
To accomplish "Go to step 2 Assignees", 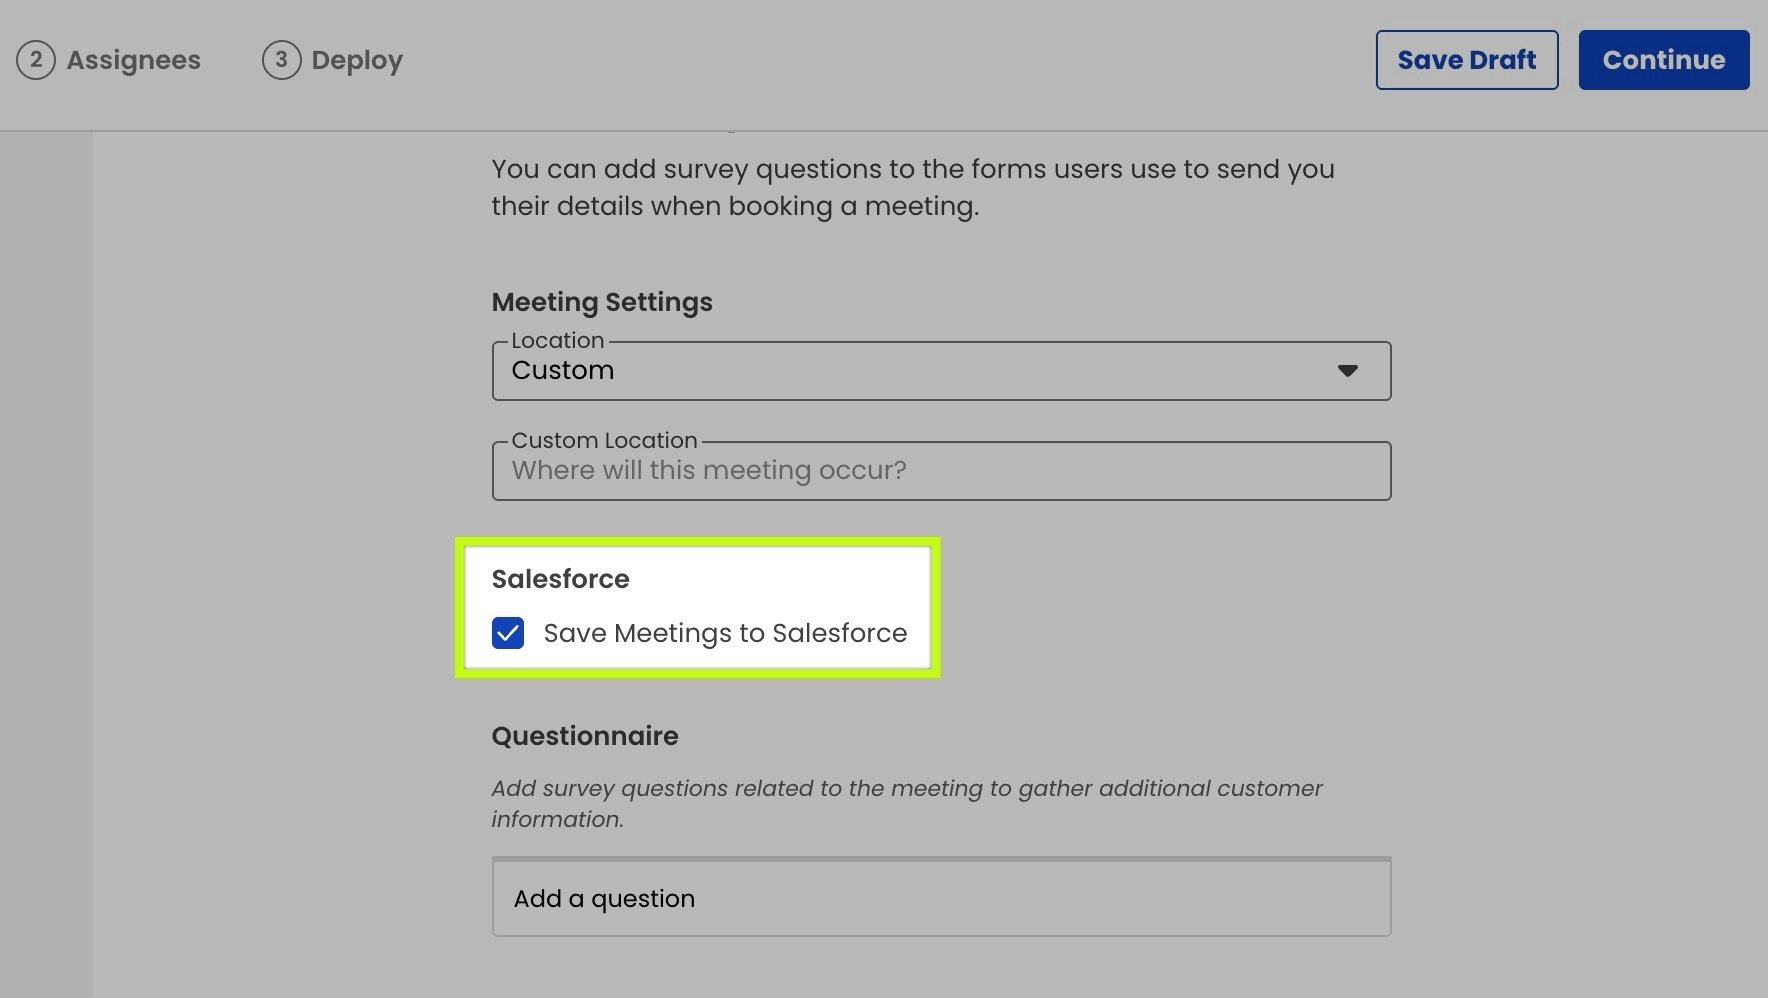I will pyautogui.click(x=109, y=60).
